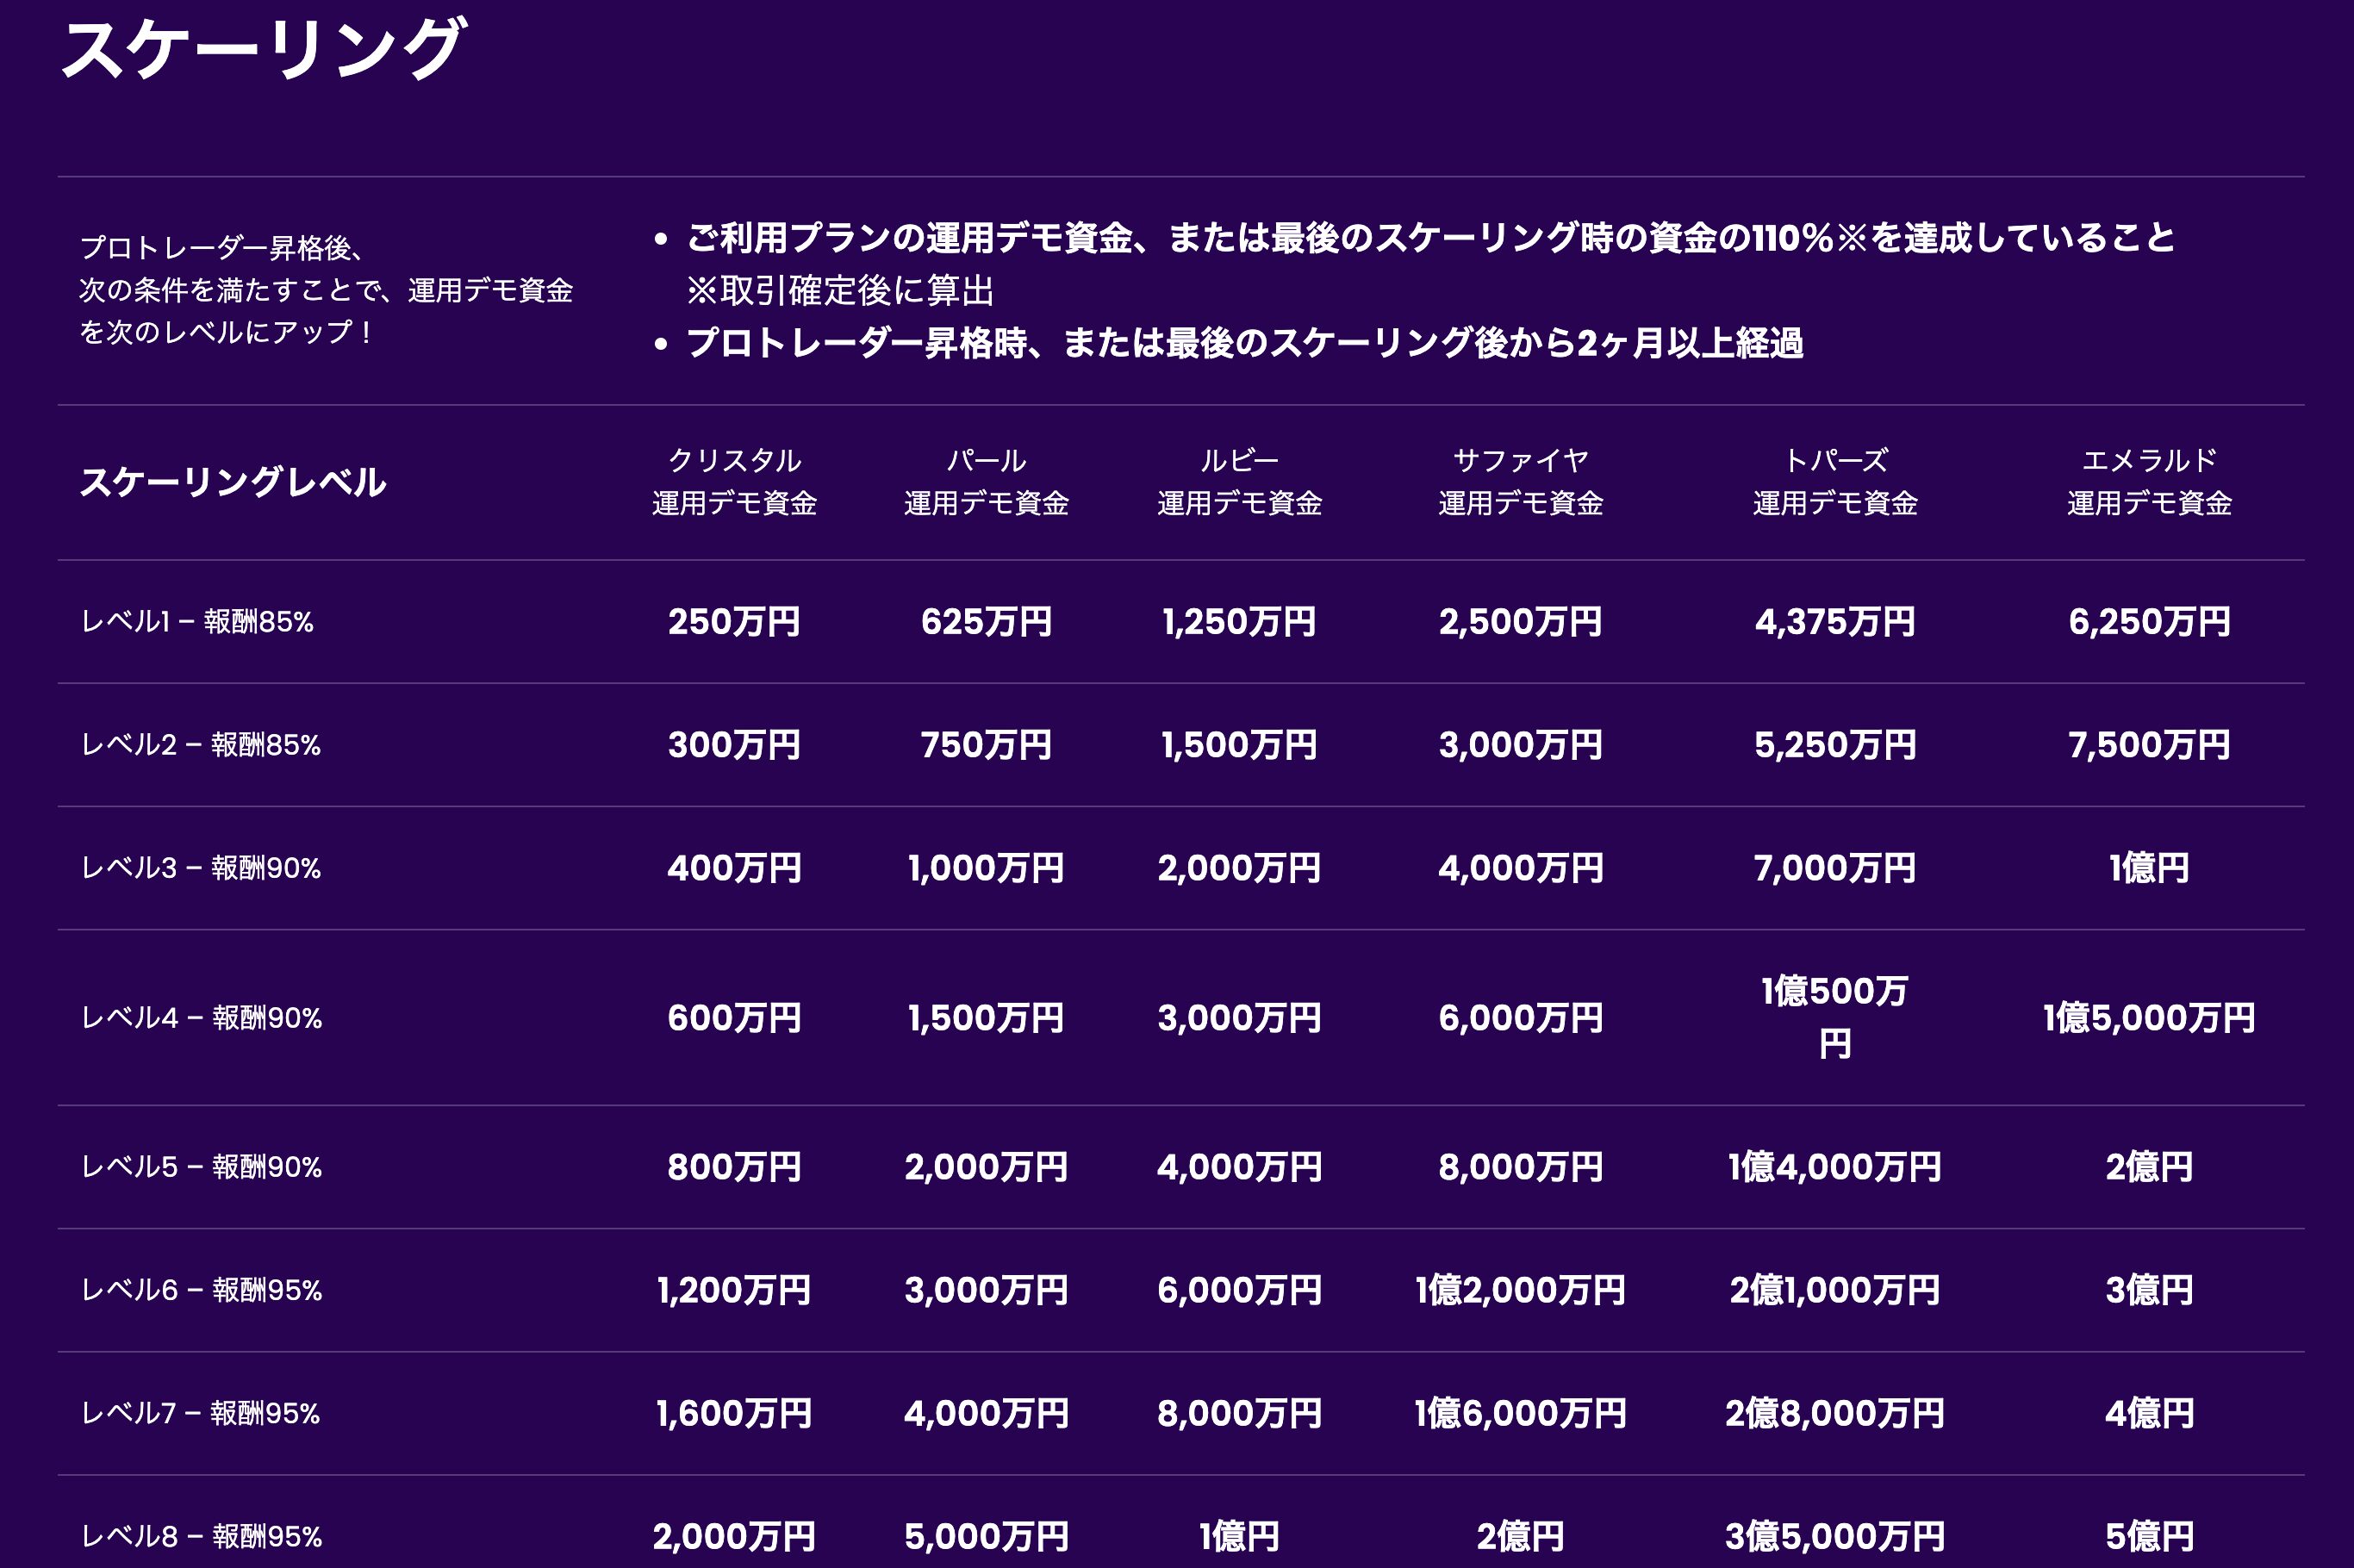Click the レベル1 – 報酬85% row label
Viewport: 2354px width, 1568px height.
[x=197, y=622]
